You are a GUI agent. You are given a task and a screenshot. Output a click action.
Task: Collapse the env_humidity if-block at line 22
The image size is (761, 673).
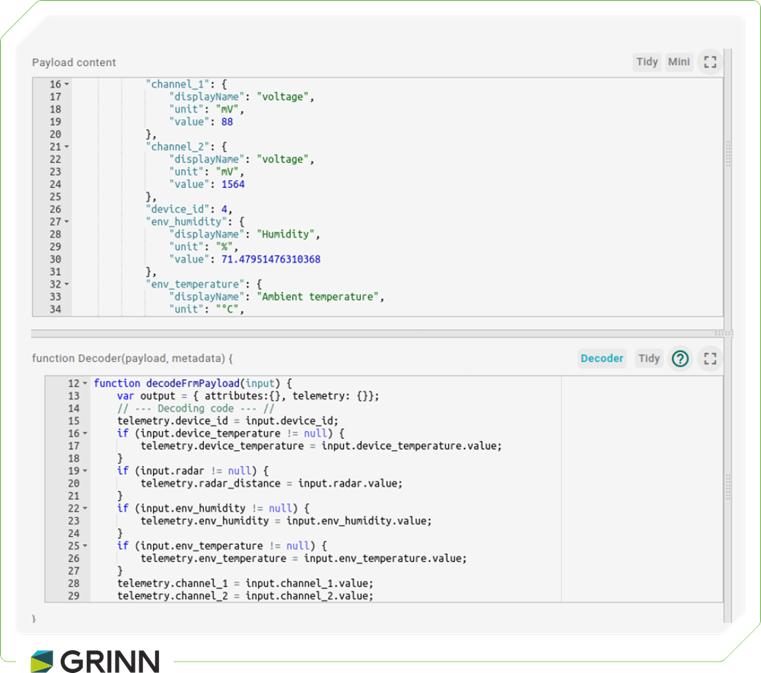(85, 508)
